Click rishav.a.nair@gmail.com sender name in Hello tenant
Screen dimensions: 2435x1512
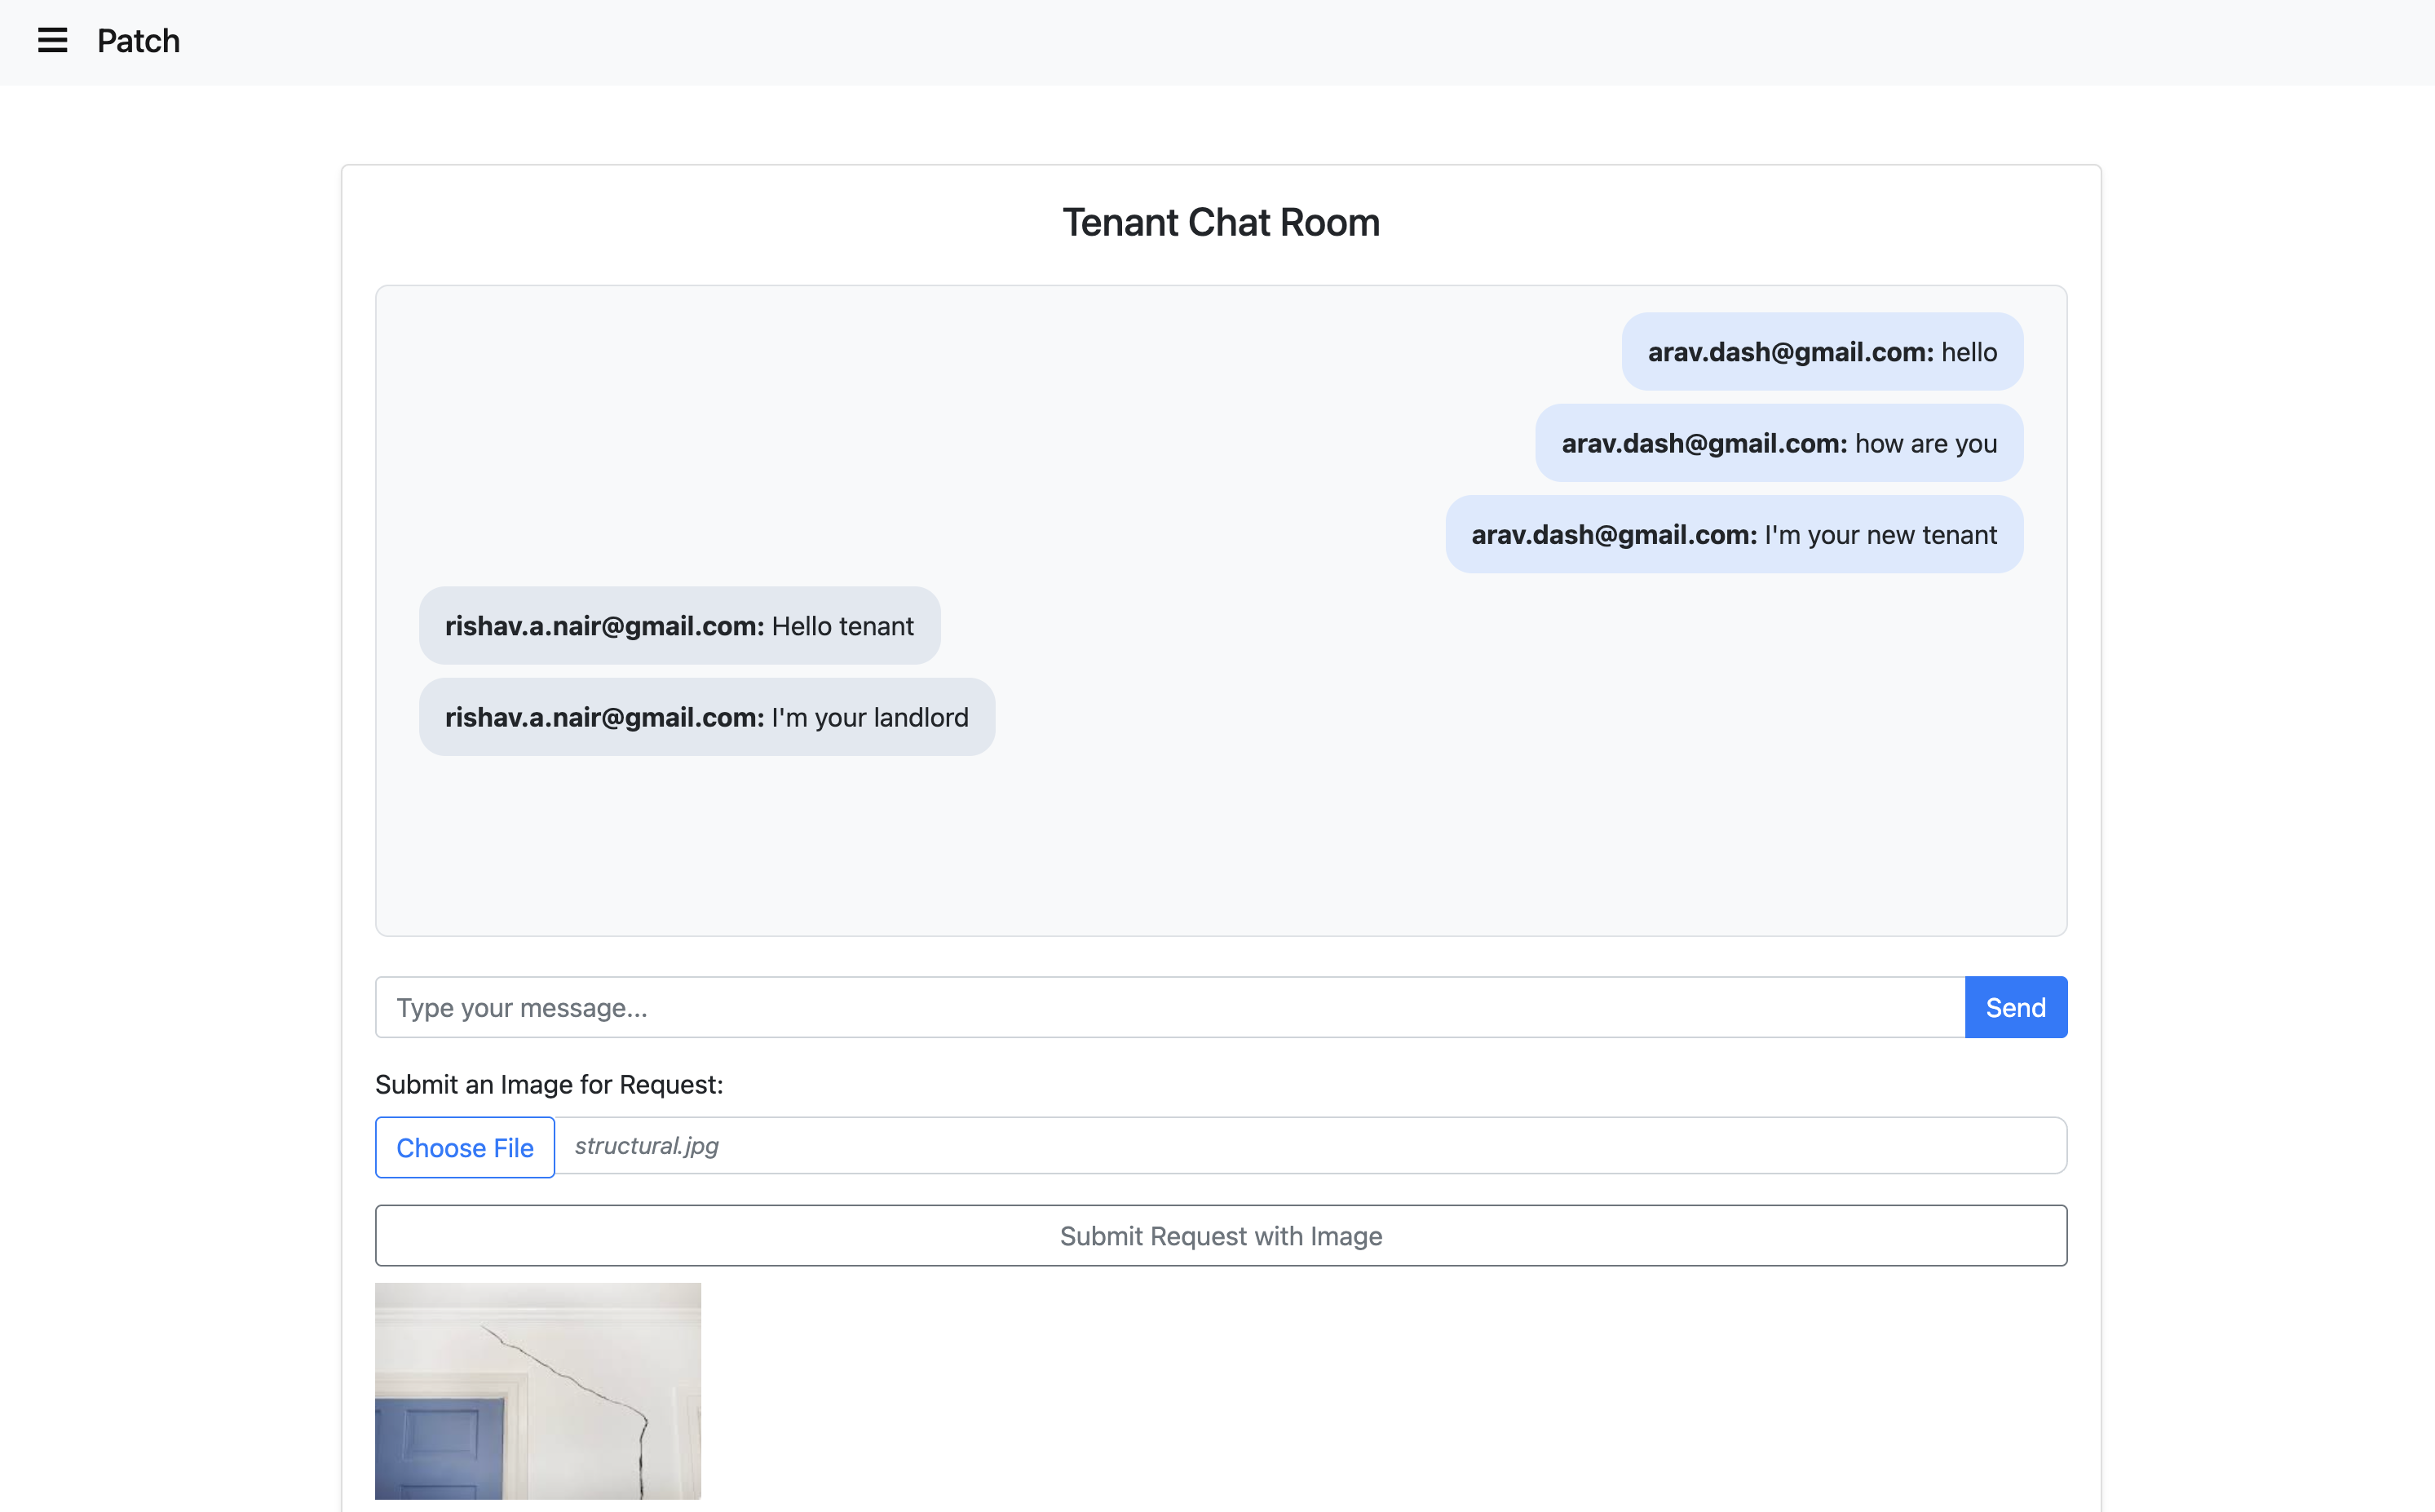(604, 626)
